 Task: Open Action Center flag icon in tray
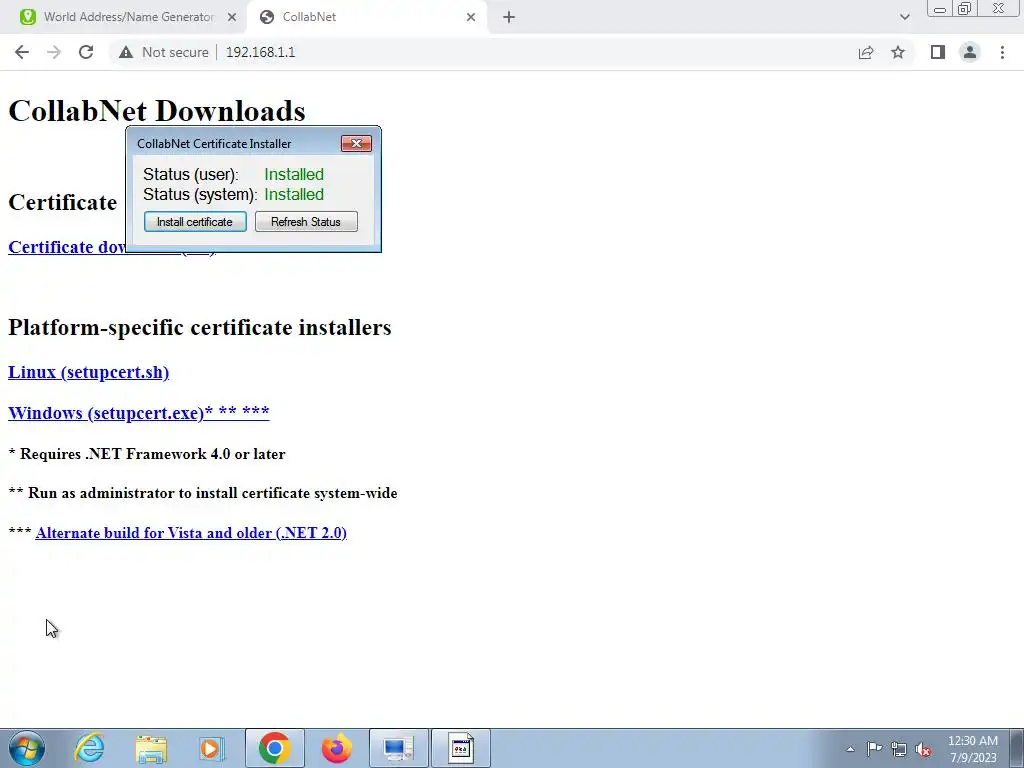coord(874,749)
